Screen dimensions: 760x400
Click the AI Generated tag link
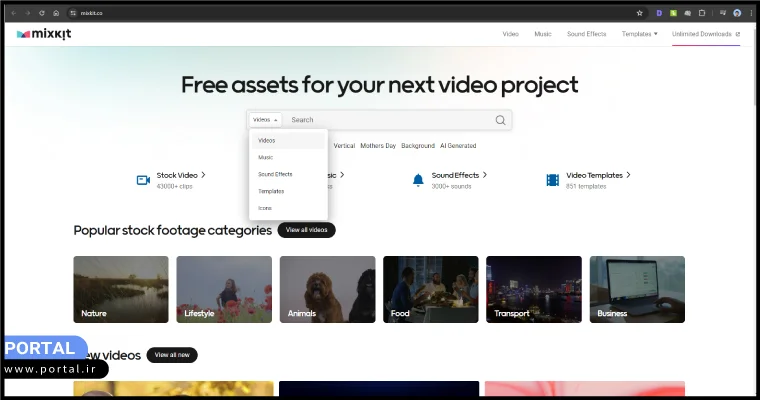tap(458, 146)
